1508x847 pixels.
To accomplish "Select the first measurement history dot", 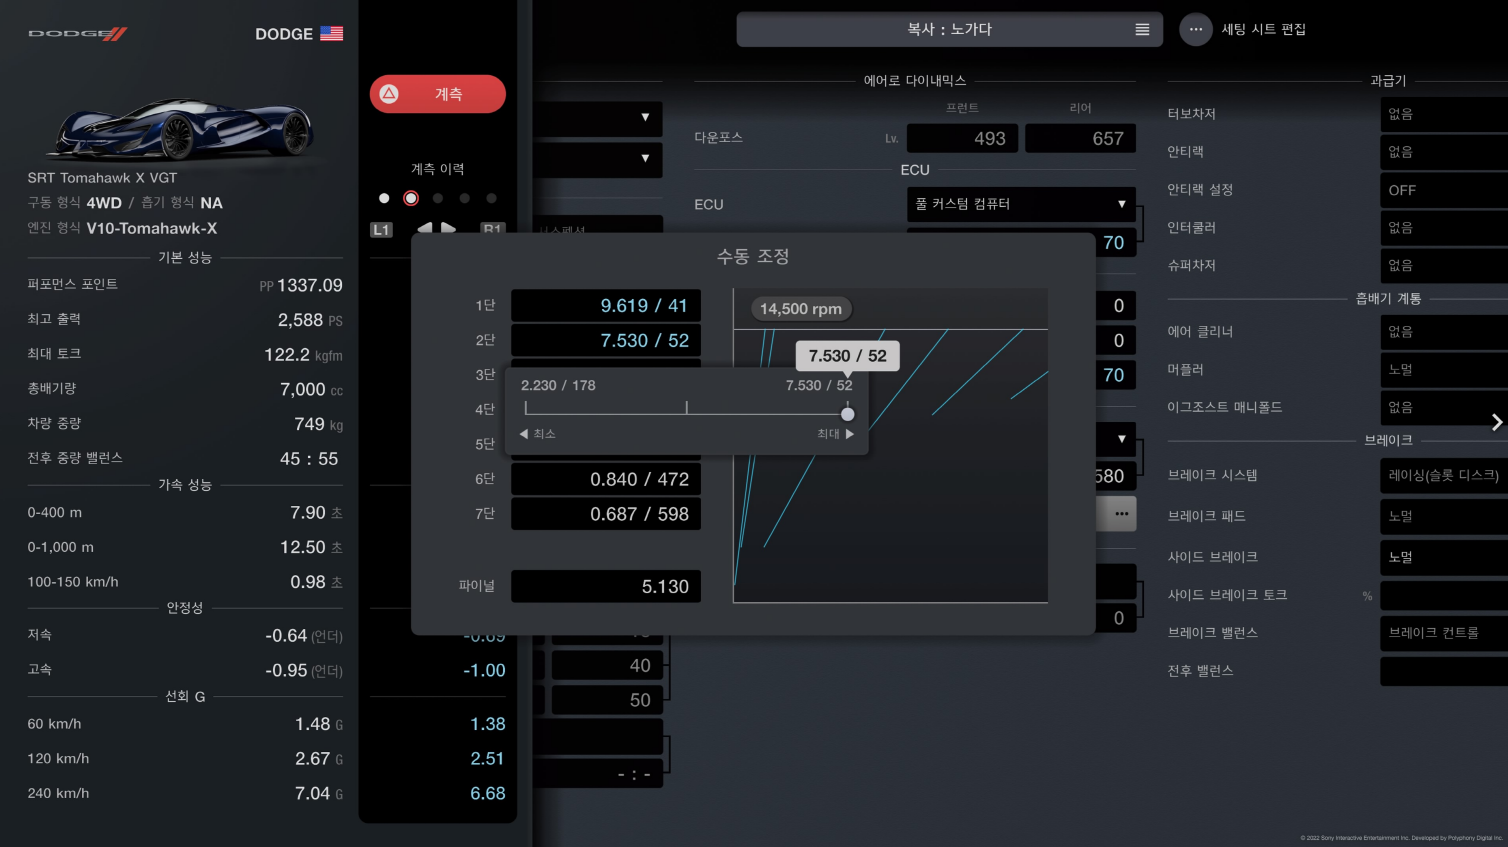I will click(x=384, y=198).
